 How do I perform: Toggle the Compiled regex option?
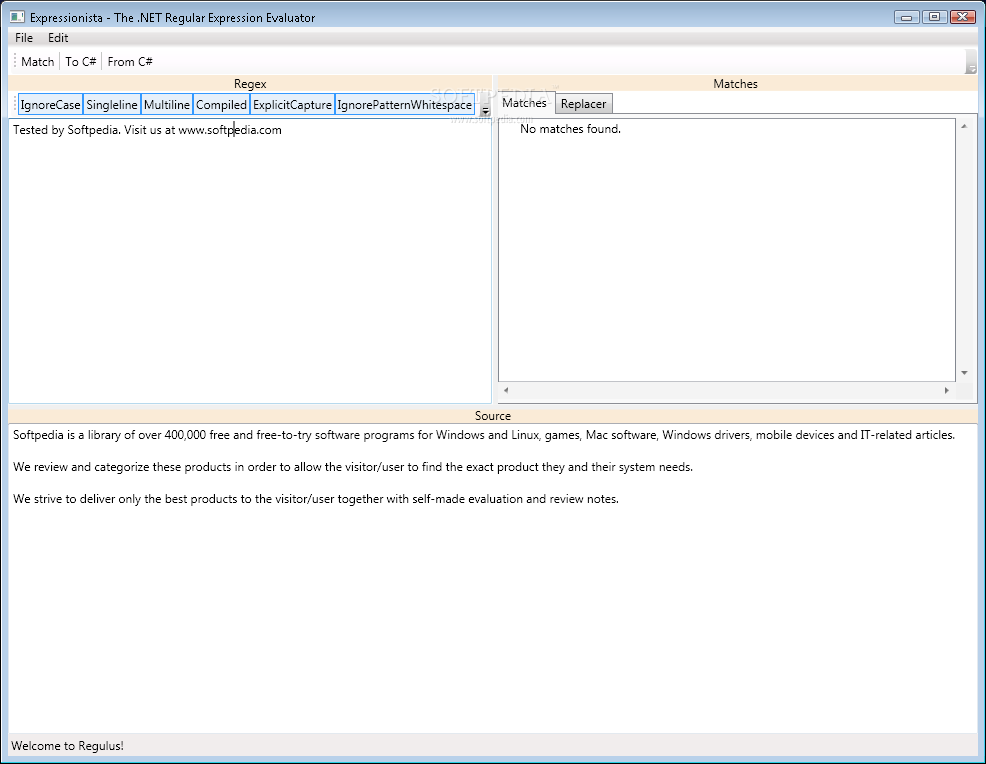pos(221,104)
